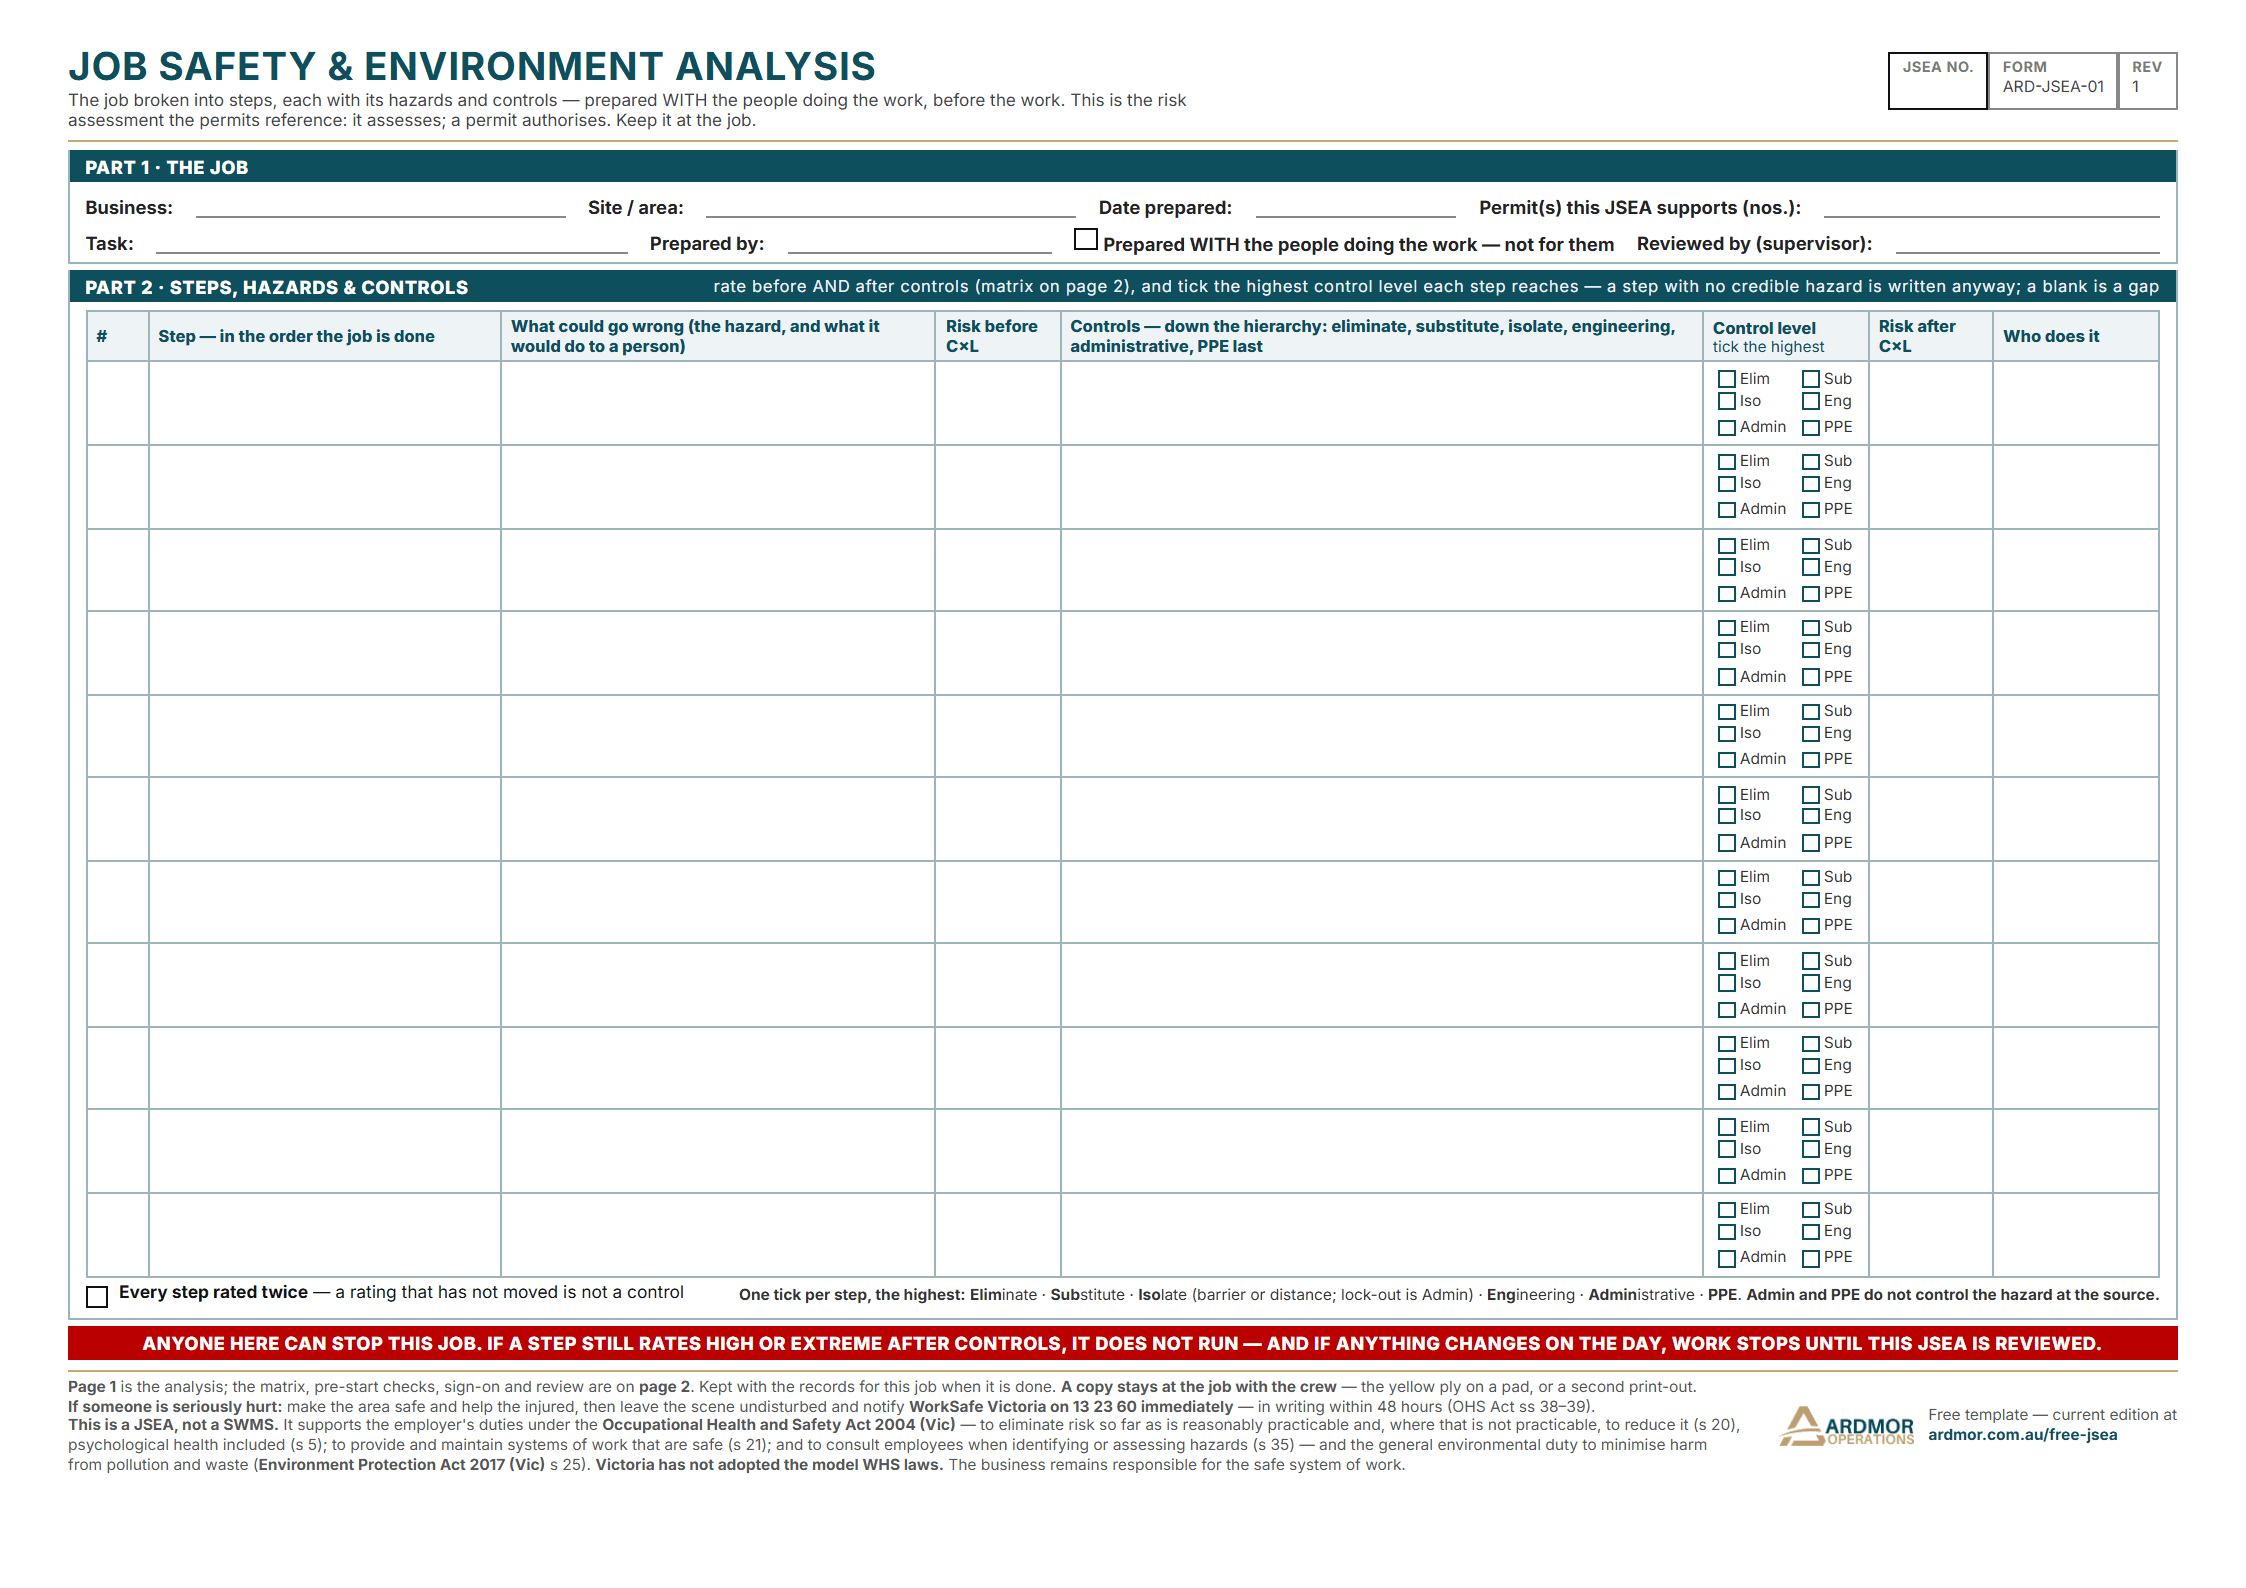Click the Reviewed by (supervisor) field line
The width and height of the screenshot is (2246, 1588).
2027,244
